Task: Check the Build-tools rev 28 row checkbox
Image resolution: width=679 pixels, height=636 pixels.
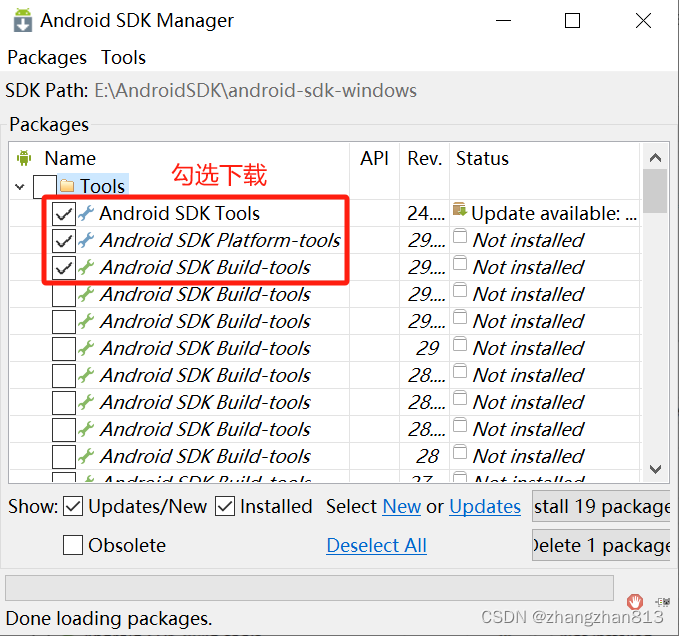Action: 64,456
